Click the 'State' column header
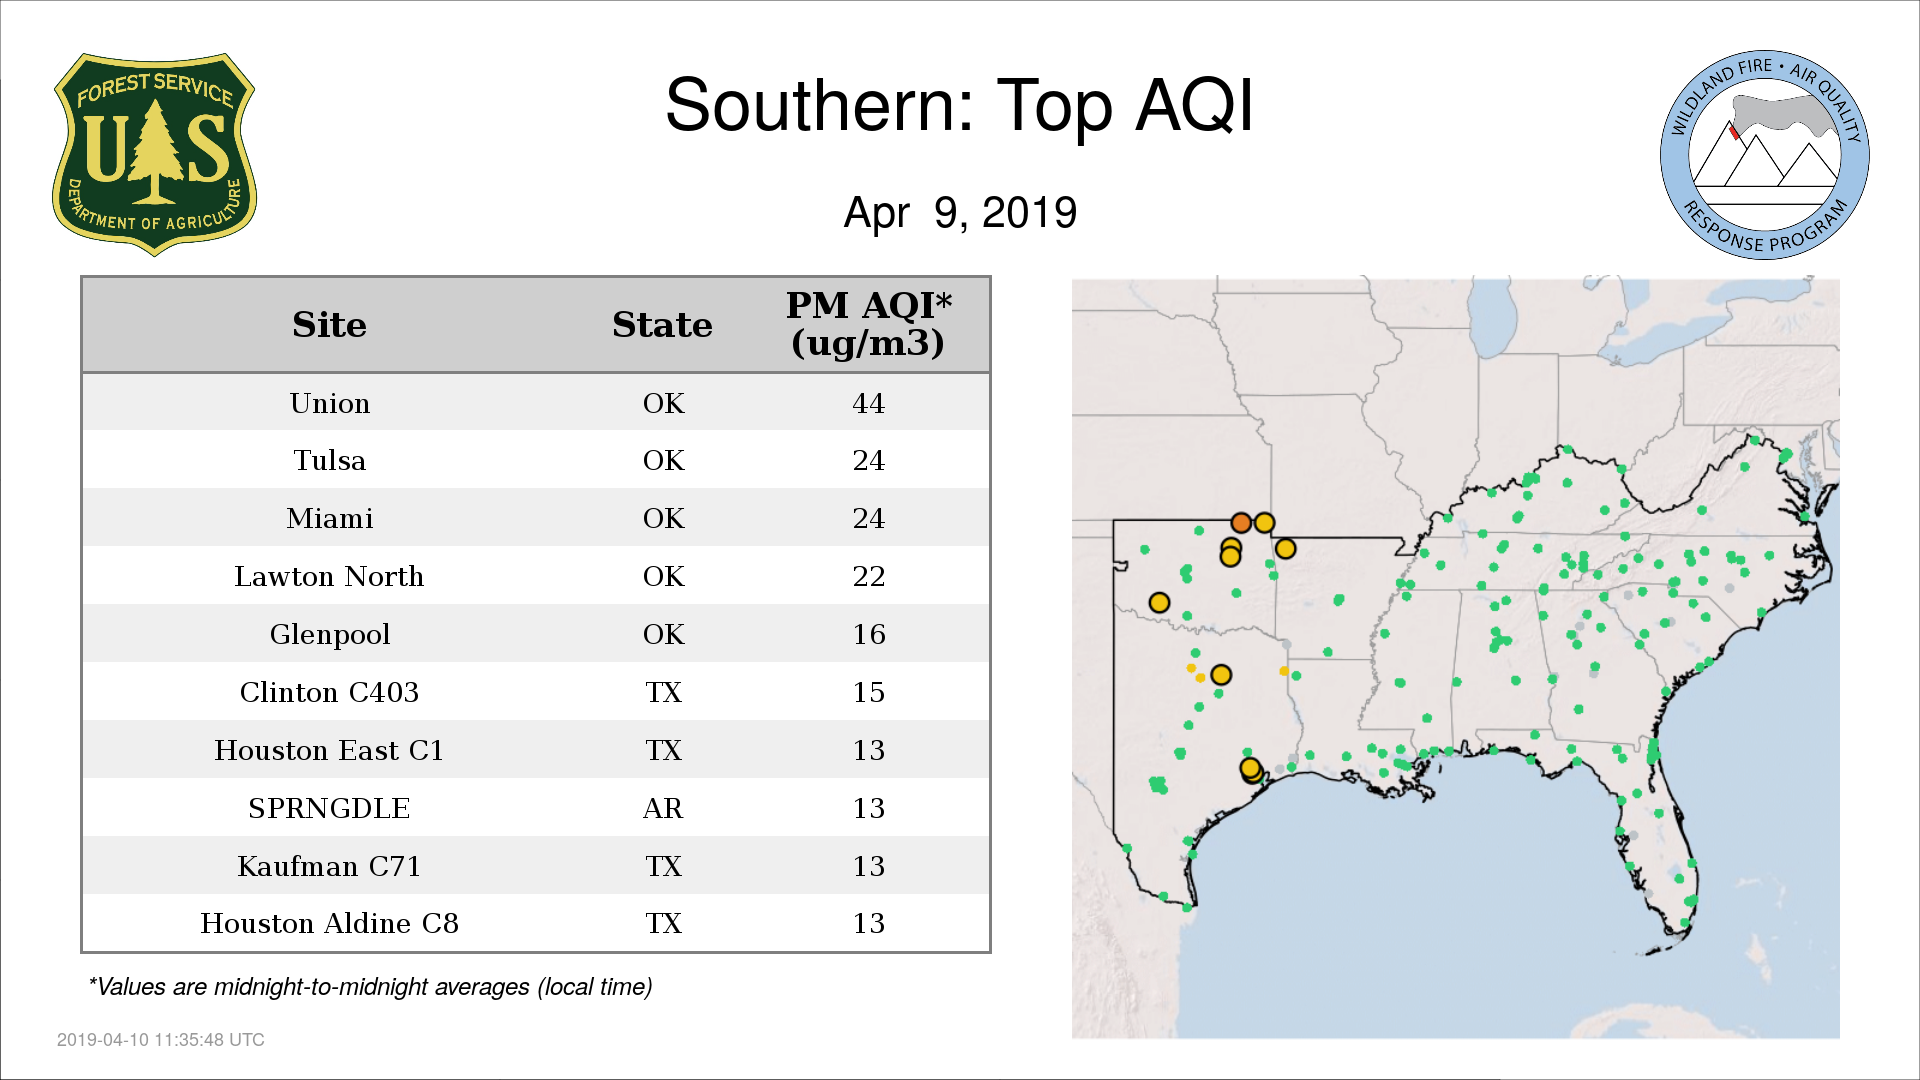 click(662, 325)
